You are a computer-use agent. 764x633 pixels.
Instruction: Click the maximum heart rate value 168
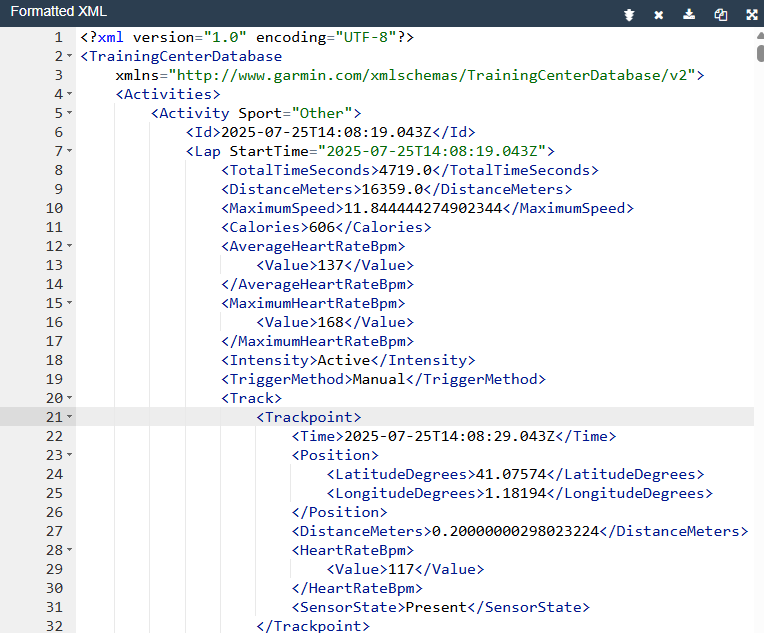coord(331,322)
